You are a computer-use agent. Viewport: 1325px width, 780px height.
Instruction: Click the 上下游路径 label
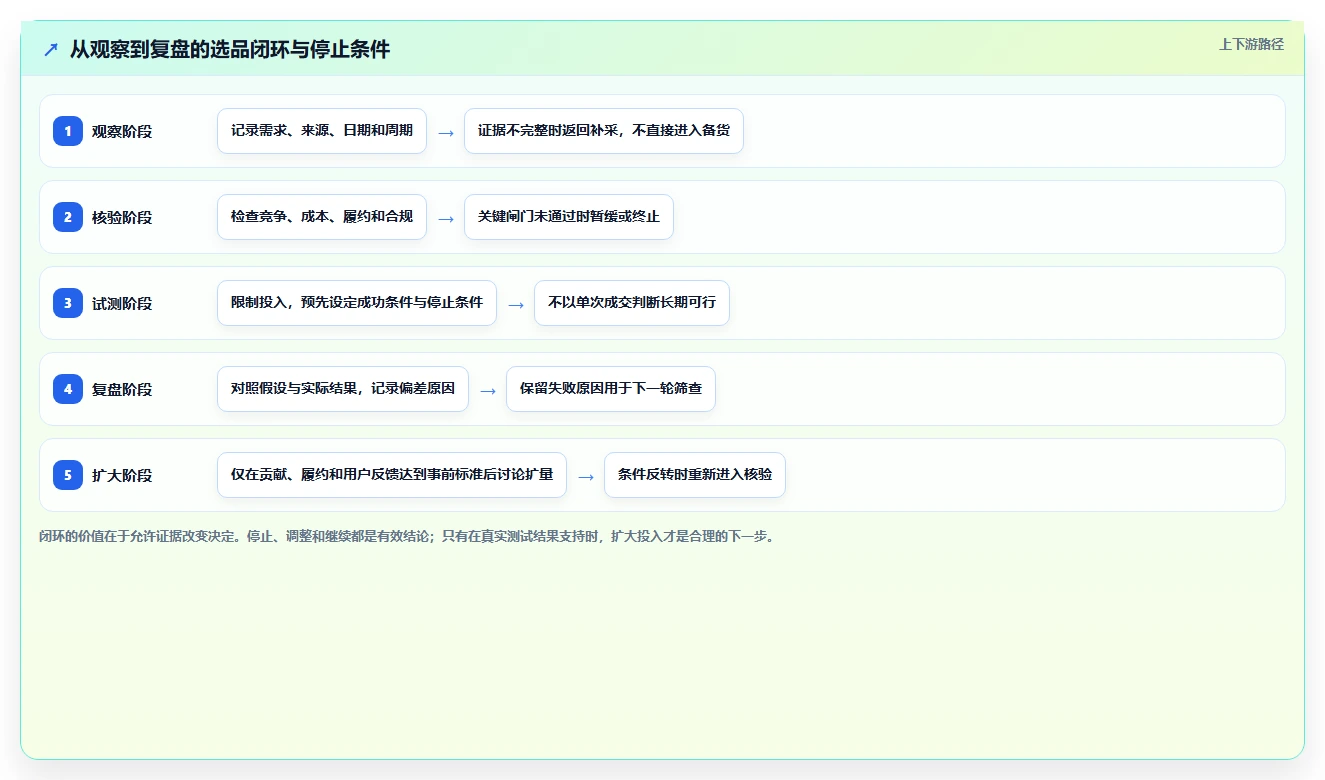1251,44
